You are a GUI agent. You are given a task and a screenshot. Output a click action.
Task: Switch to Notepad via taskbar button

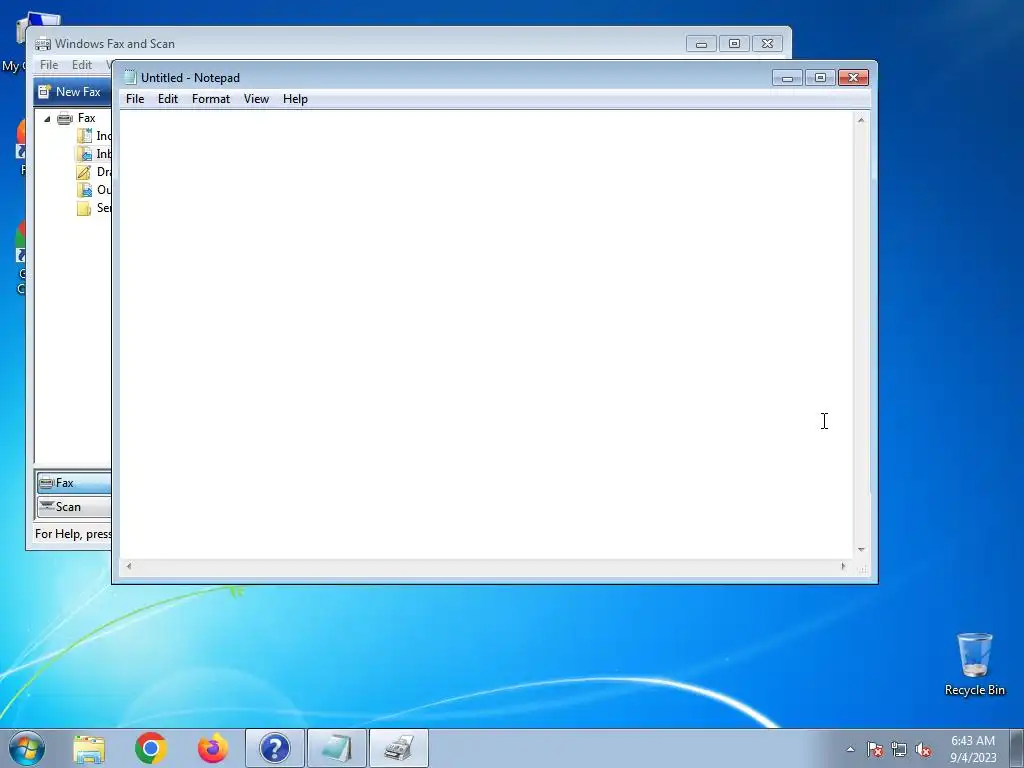point(337,748)
